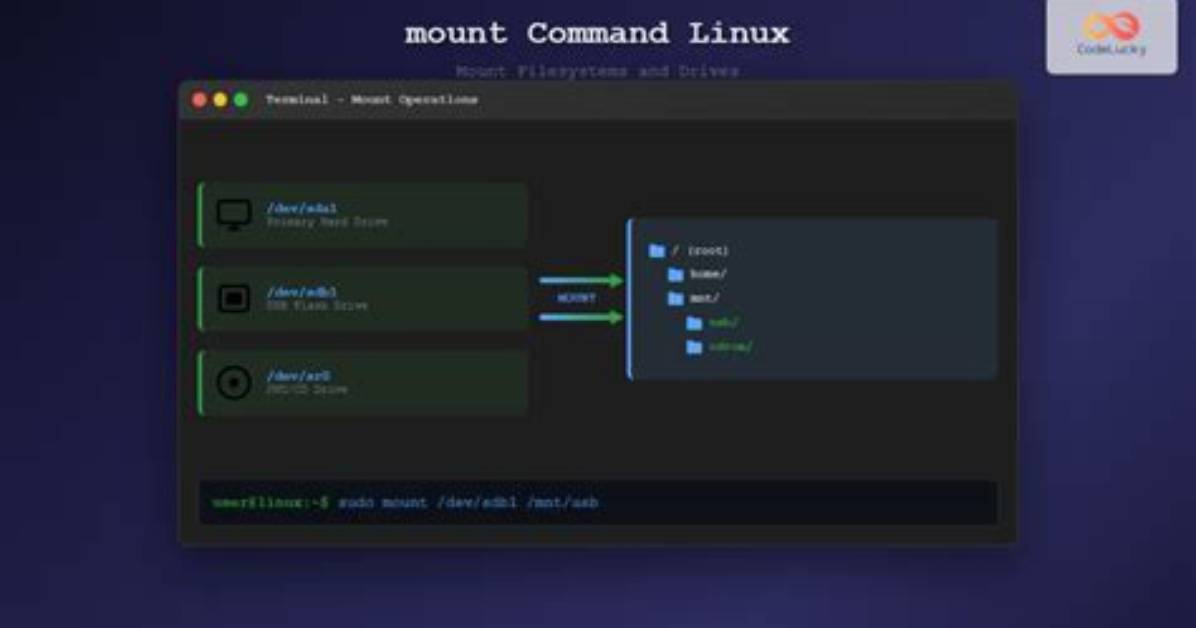
Task: Select the root folder icon
Action: 657,250
